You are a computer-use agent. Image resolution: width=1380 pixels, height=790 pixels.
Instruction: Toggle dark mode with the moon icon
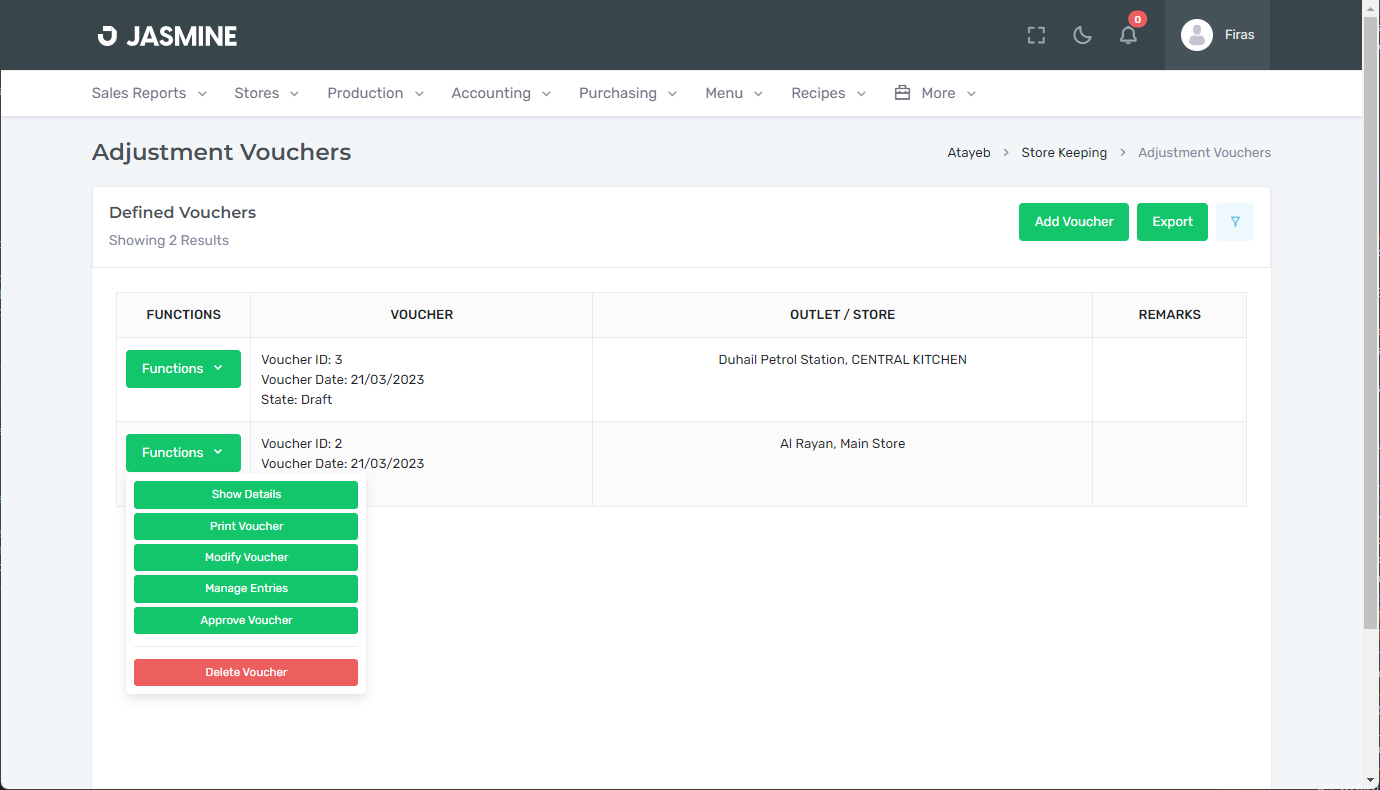pyautogui.click(x=1082, y=35)
